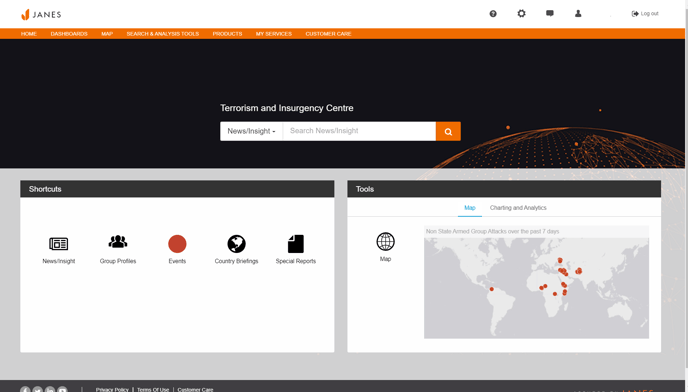688x392 pixels.
Task: Switch to the Map tab in Tools
Action: tap(469, 208)
